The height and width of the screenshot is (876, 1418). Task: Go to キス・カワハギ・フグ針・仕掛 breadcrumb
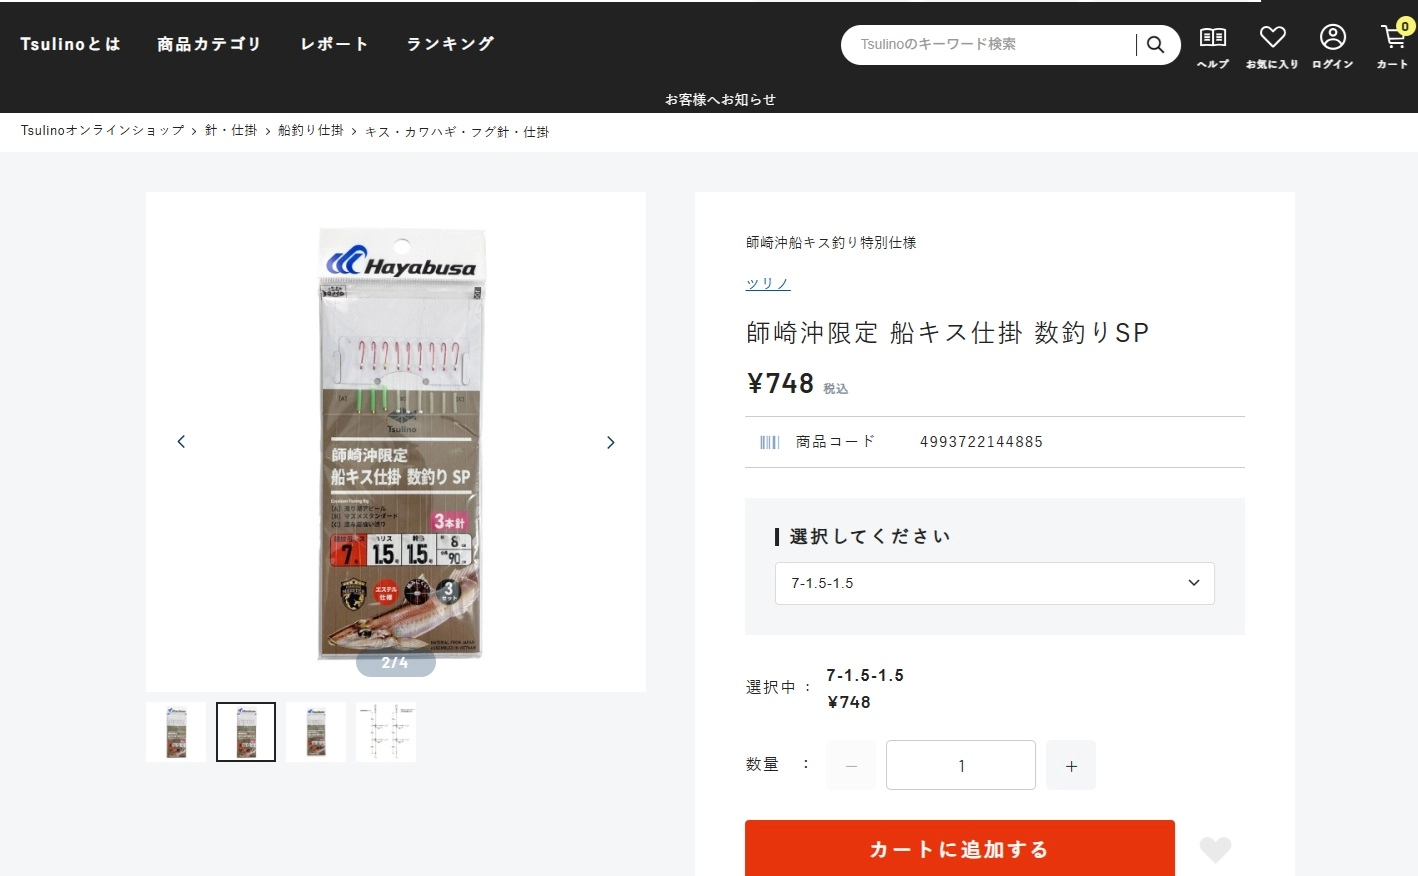(x=457, y=132)
